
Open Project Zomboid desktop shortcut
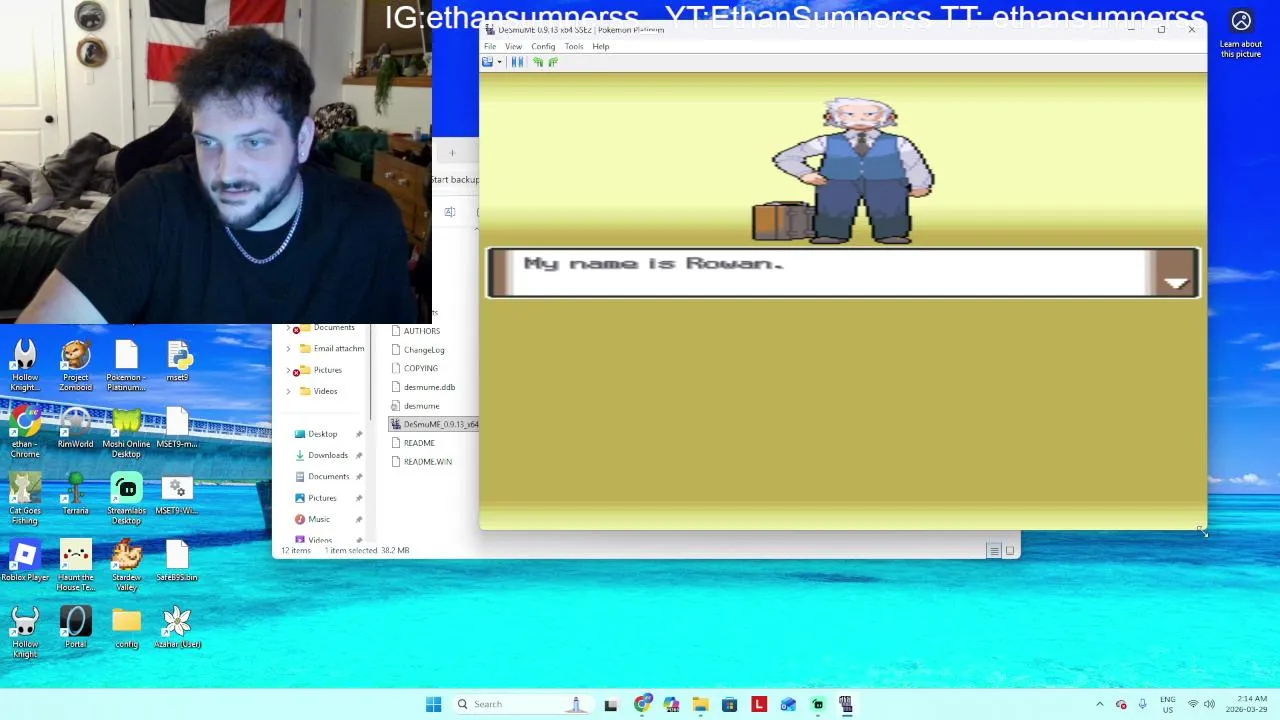pos(75,365)
